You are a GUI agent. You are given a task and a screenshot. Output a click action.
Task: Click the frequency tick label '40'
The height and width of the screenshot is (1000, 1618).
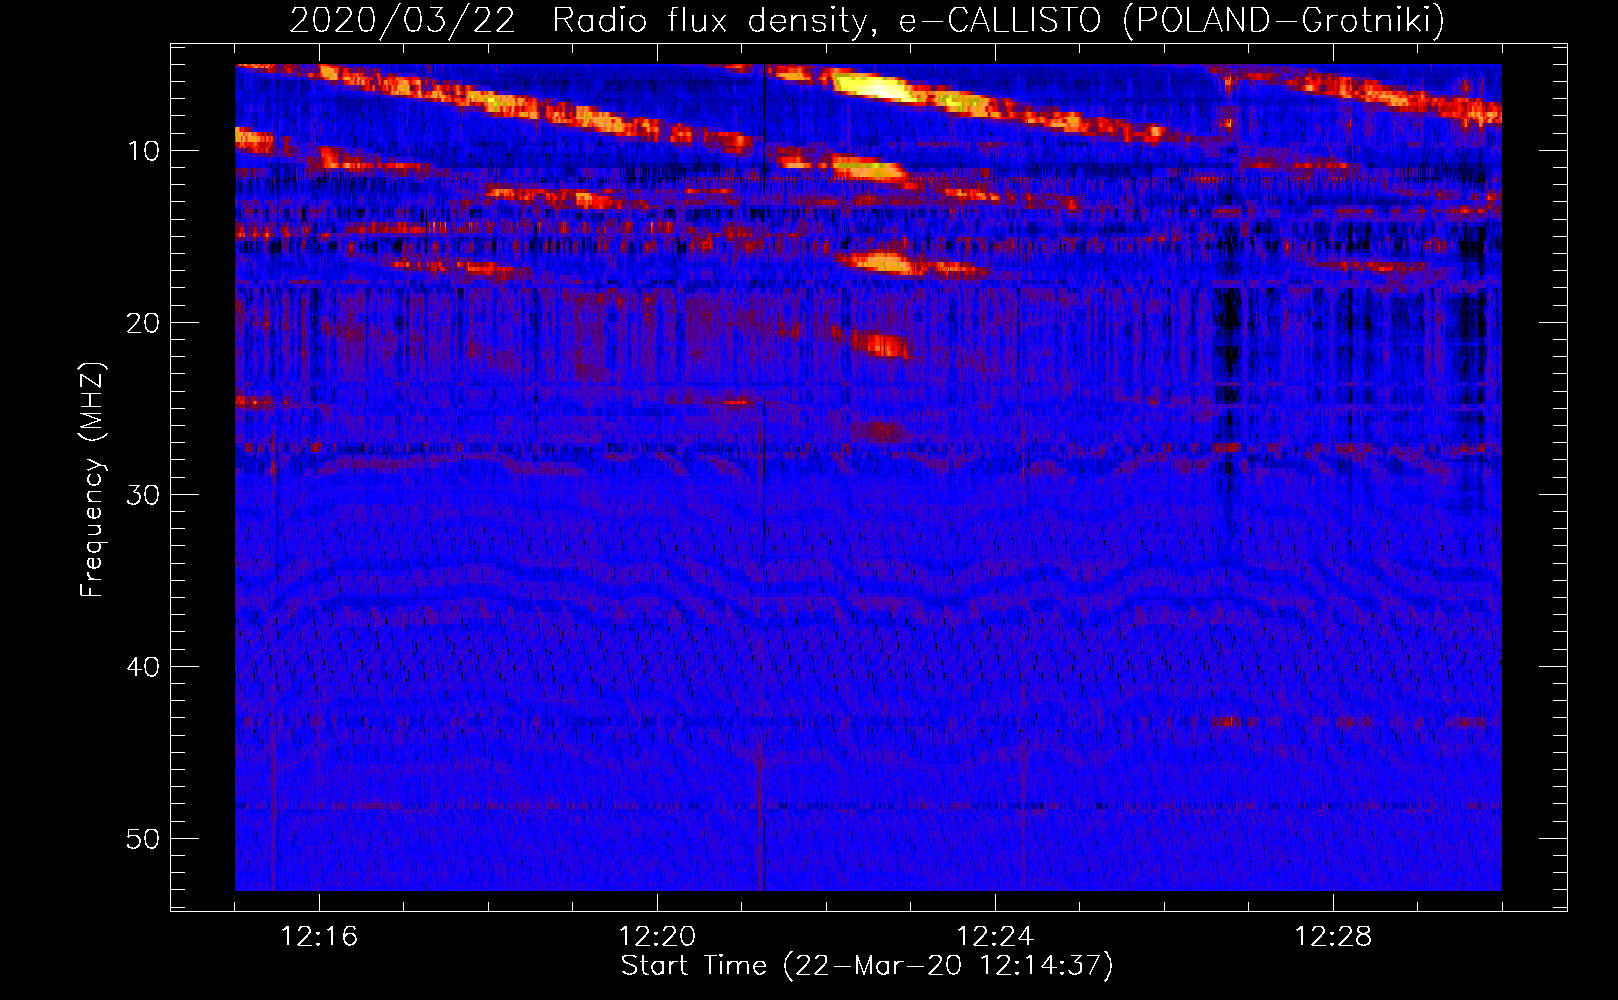pyautogui.click(x=143, y=667)
